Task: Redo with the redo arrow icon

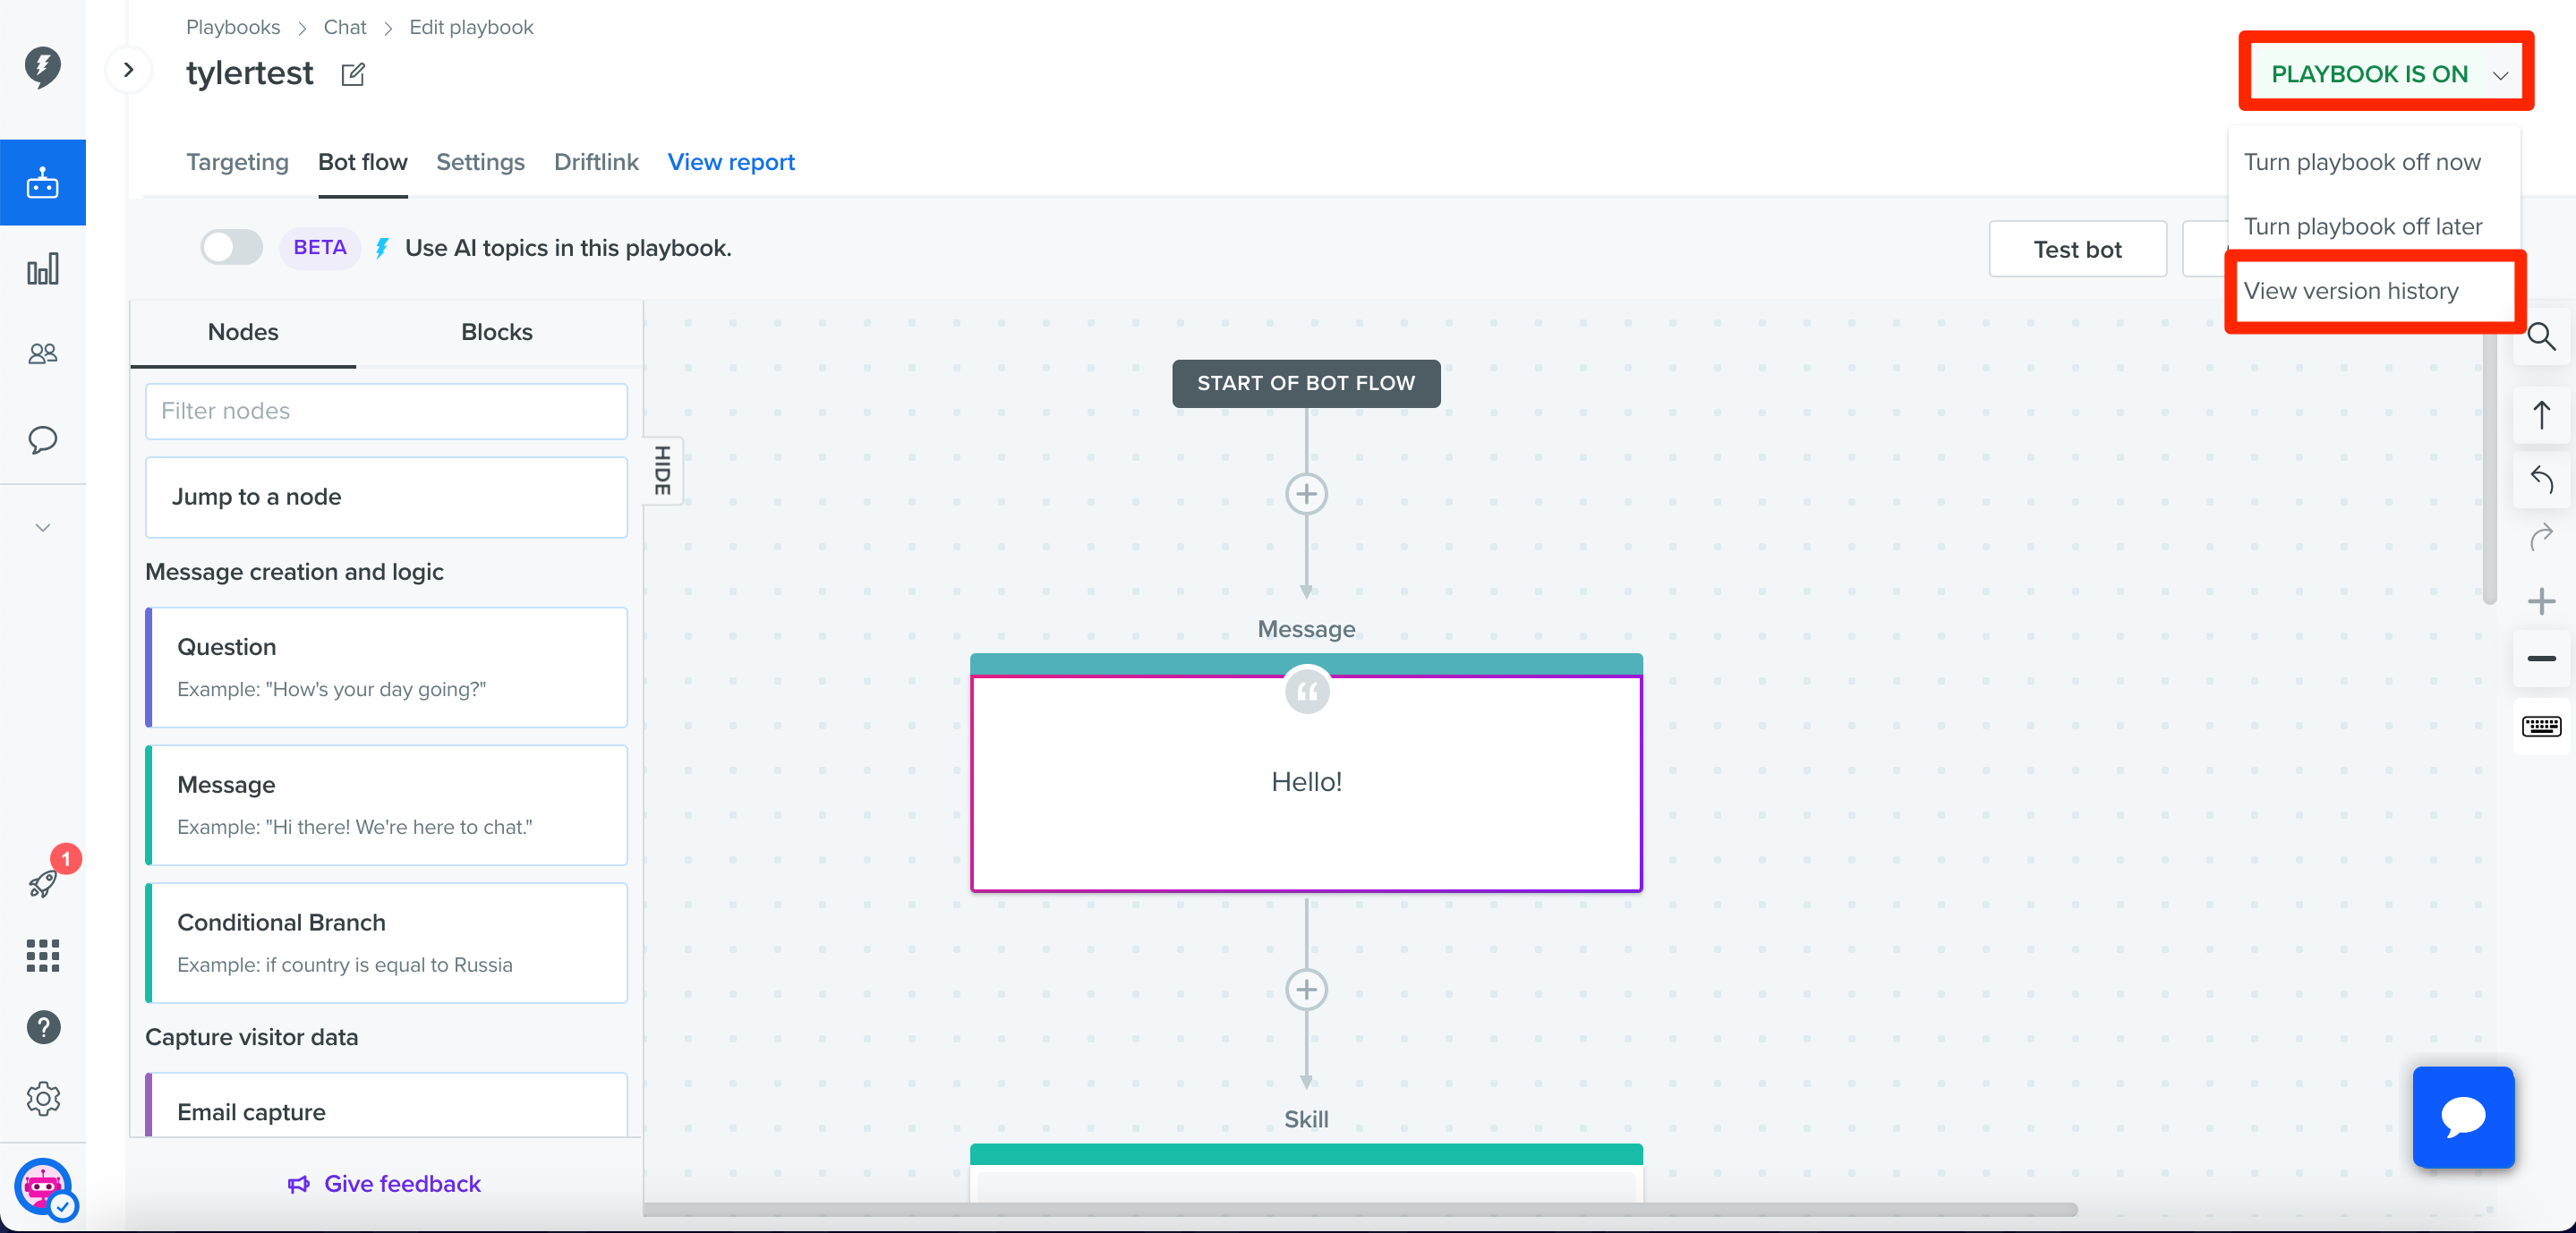Action: point(2541,538)
